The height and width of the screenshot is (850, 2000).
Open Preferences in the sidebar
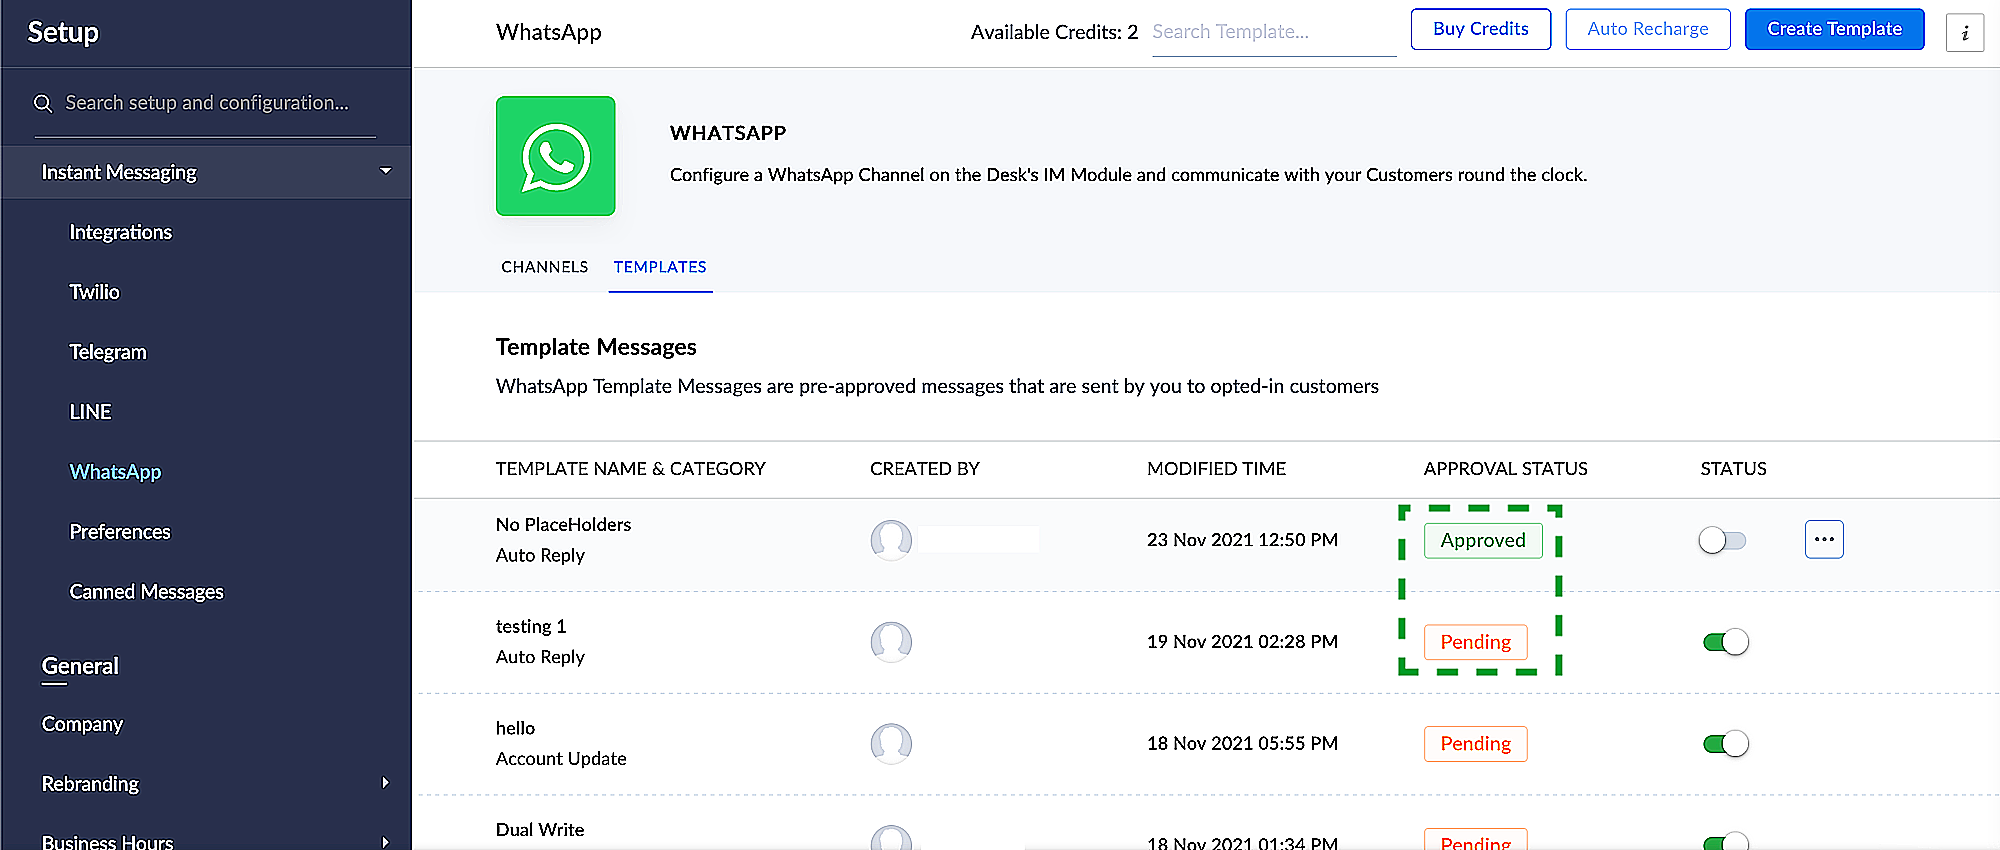coord(120,532)
